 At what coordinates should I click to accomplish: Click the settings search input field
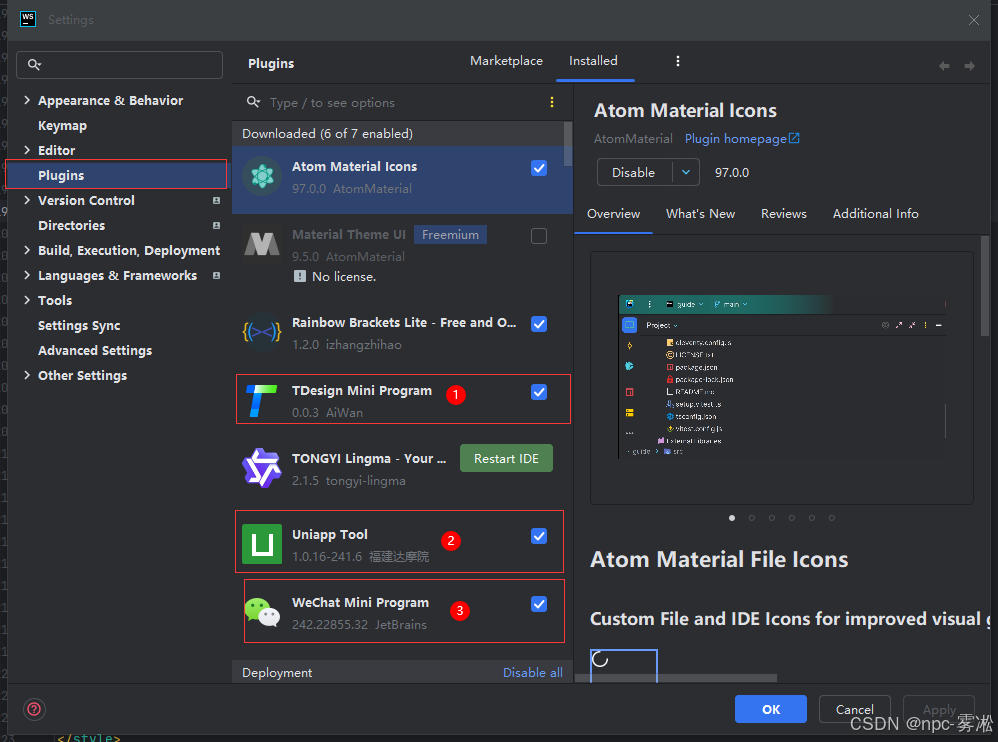[x=120, y=65]
